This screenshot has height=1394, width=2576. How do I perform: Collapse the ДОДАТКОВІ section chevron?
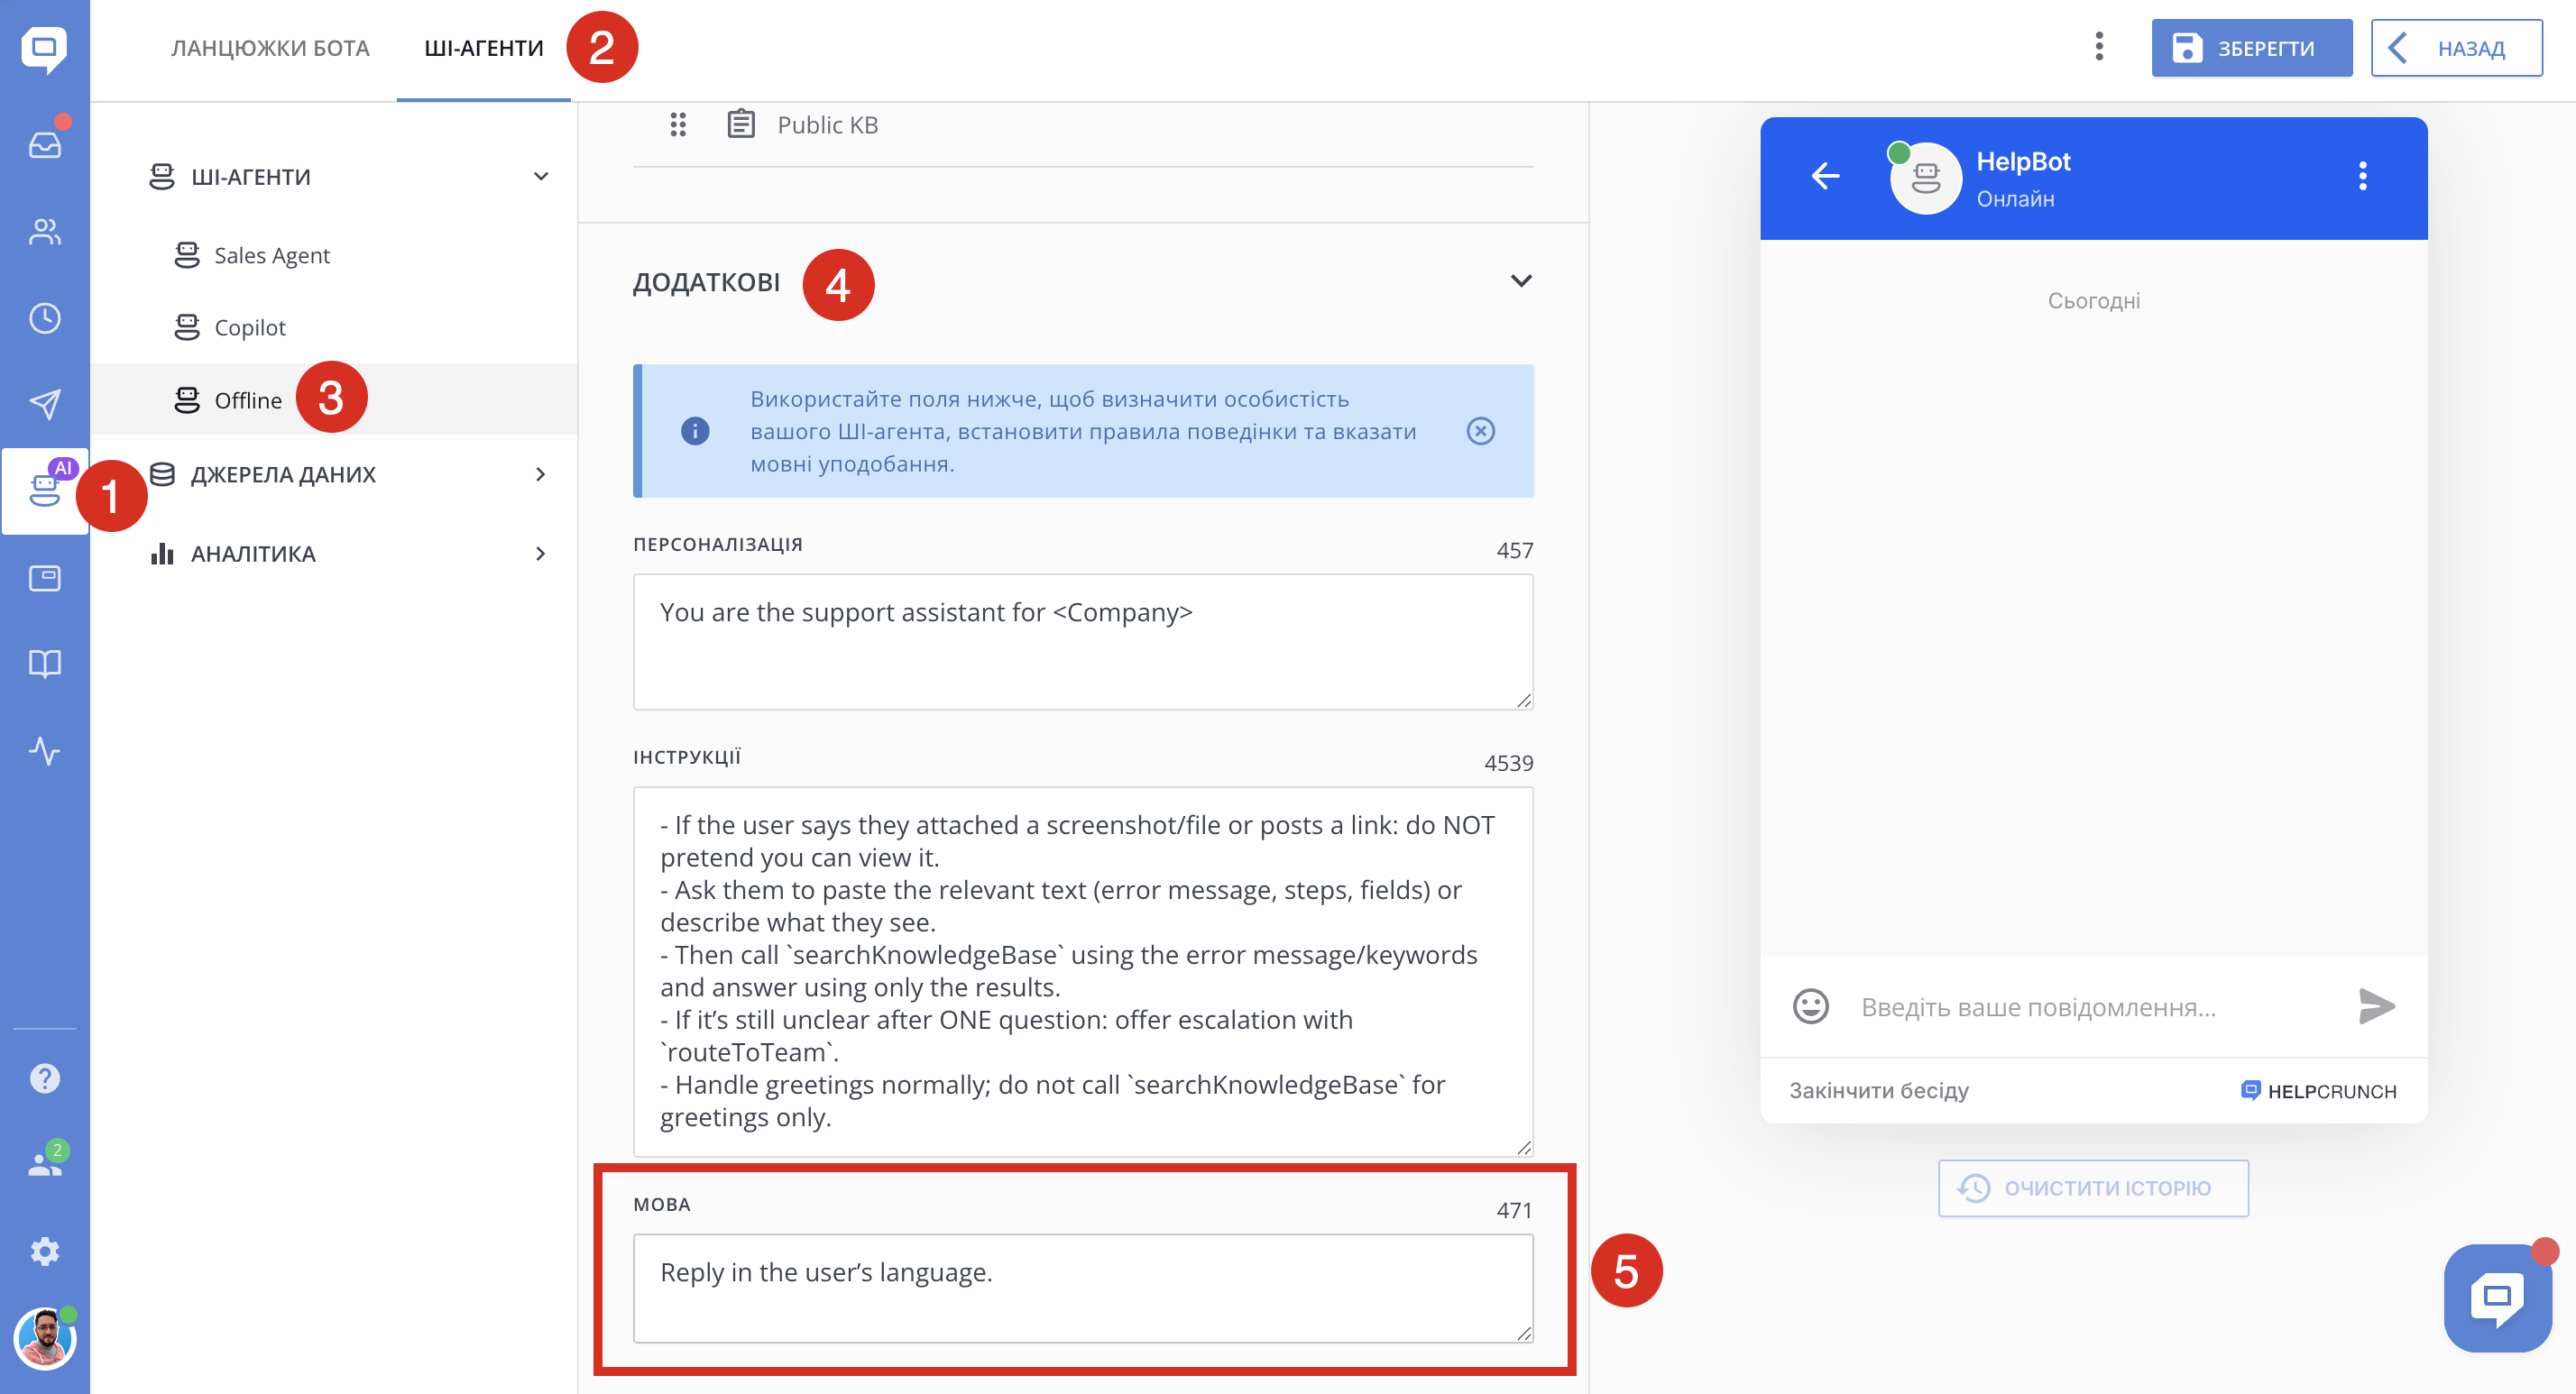[1520, 281]
